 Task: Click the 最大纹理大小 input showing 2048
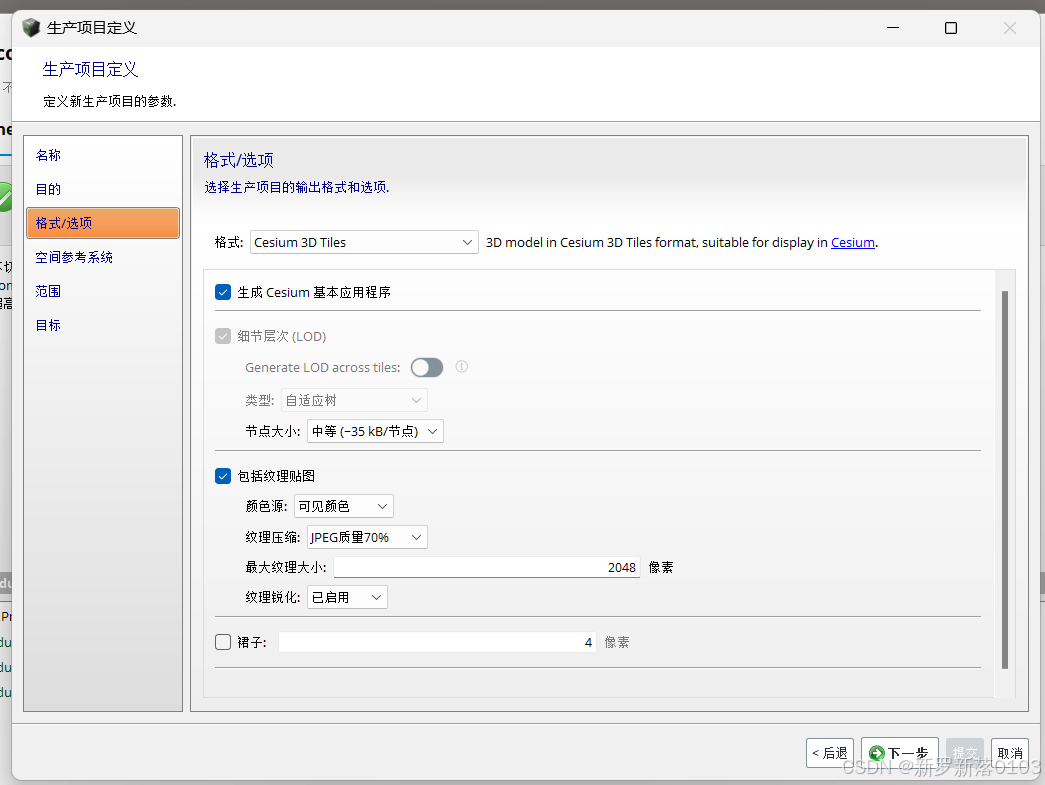coord(486,567)
